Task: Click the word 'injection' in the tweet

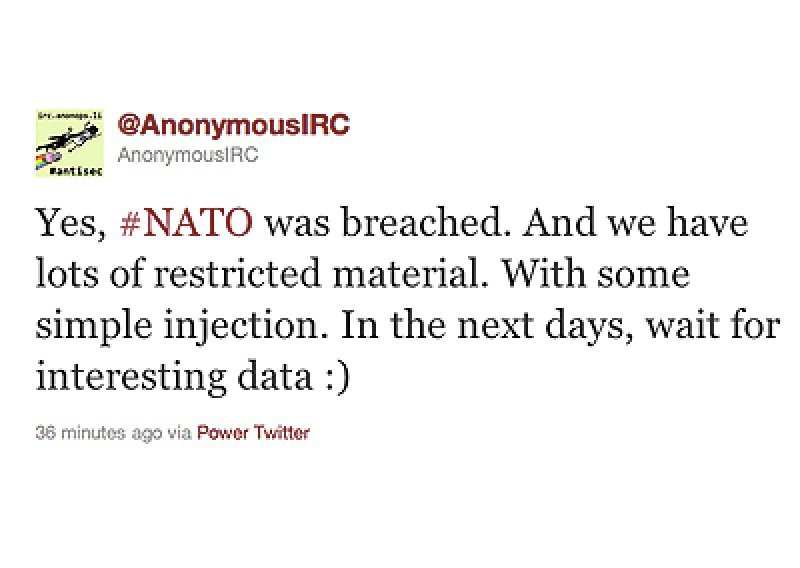Action: coord(246,327)
